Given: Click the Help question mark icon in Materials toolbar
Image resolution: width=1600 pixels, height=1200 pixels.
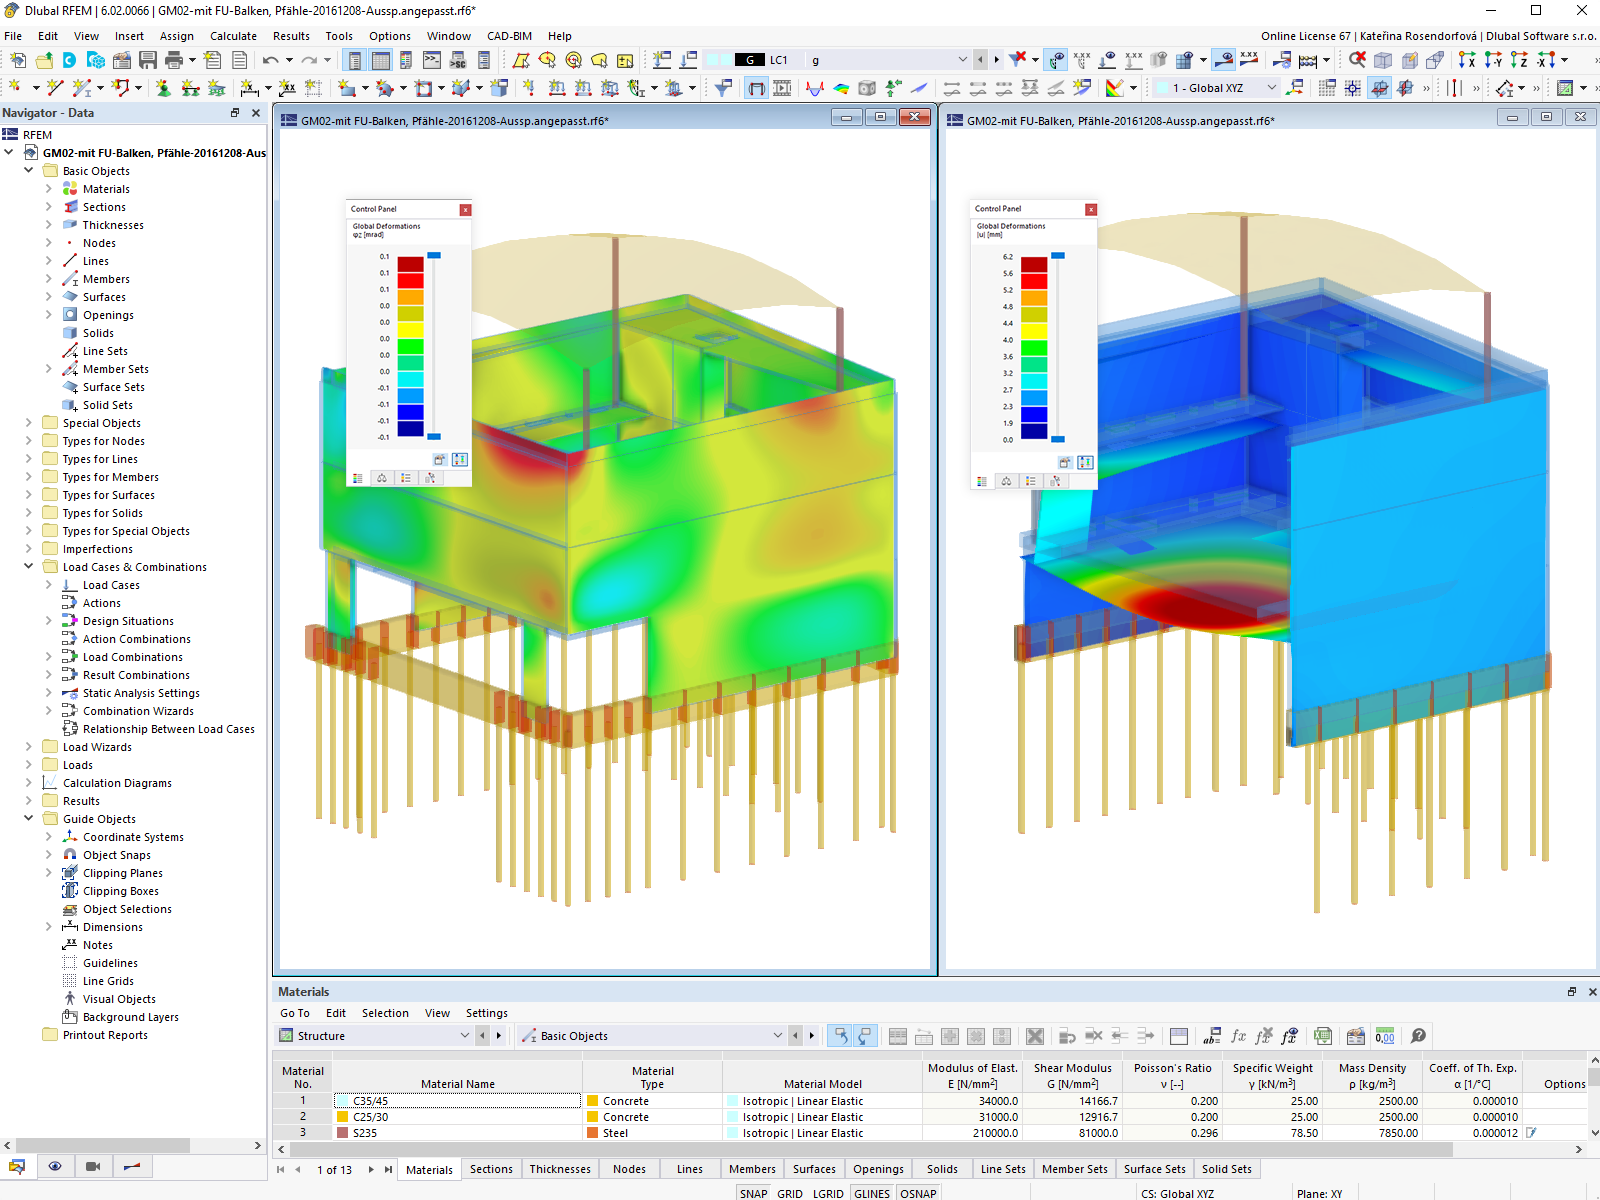Looking at the screenshot, I should coord(1418,1037).
